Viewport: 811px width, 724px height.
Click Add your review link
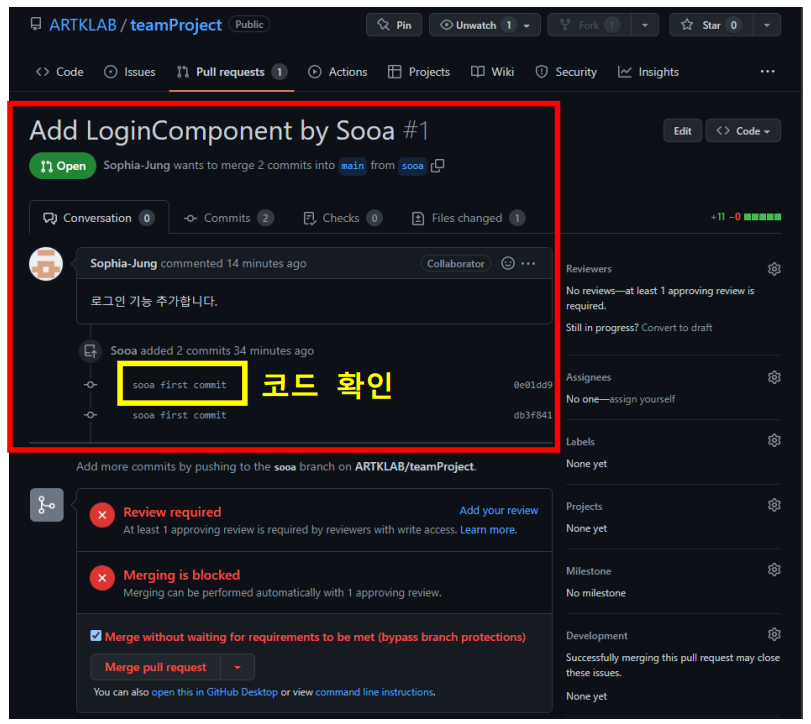[x=499, y=511]
